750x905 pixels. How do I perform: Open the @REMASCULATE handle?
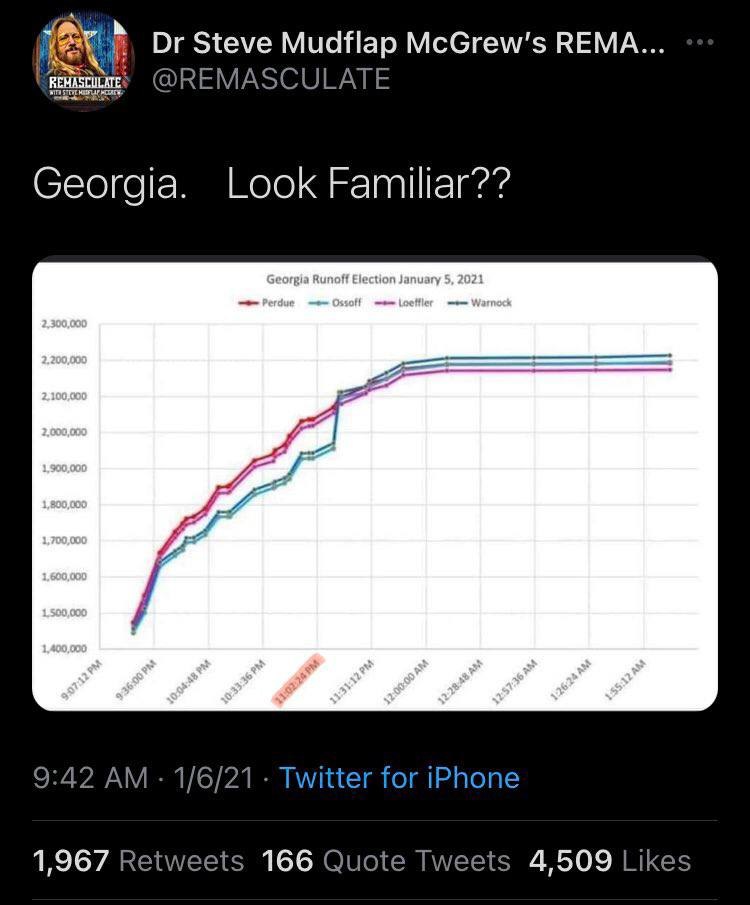pyautogui.click(x=271, y=78)
